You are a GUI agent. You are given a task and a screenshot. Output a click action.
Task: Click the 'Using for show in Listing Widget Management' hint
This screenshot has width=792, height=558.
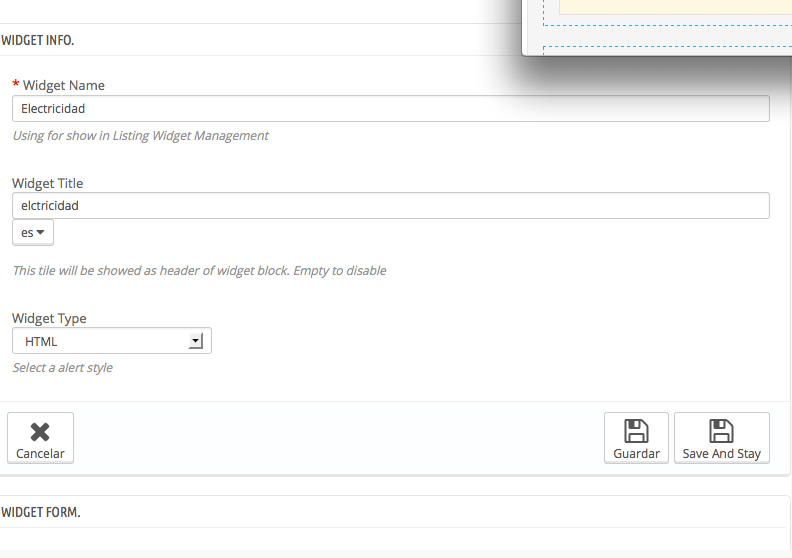coord(140,136)
